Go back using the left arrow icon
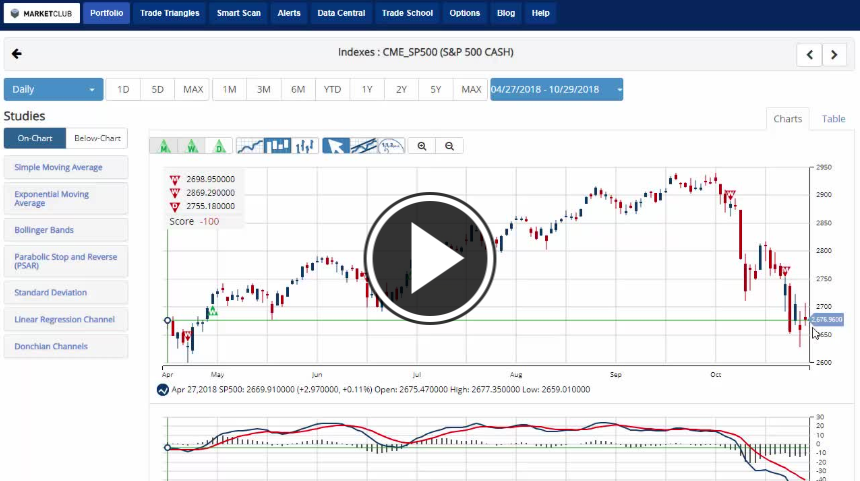The height and width of the screenshot is (481, 860). [16, 54]
